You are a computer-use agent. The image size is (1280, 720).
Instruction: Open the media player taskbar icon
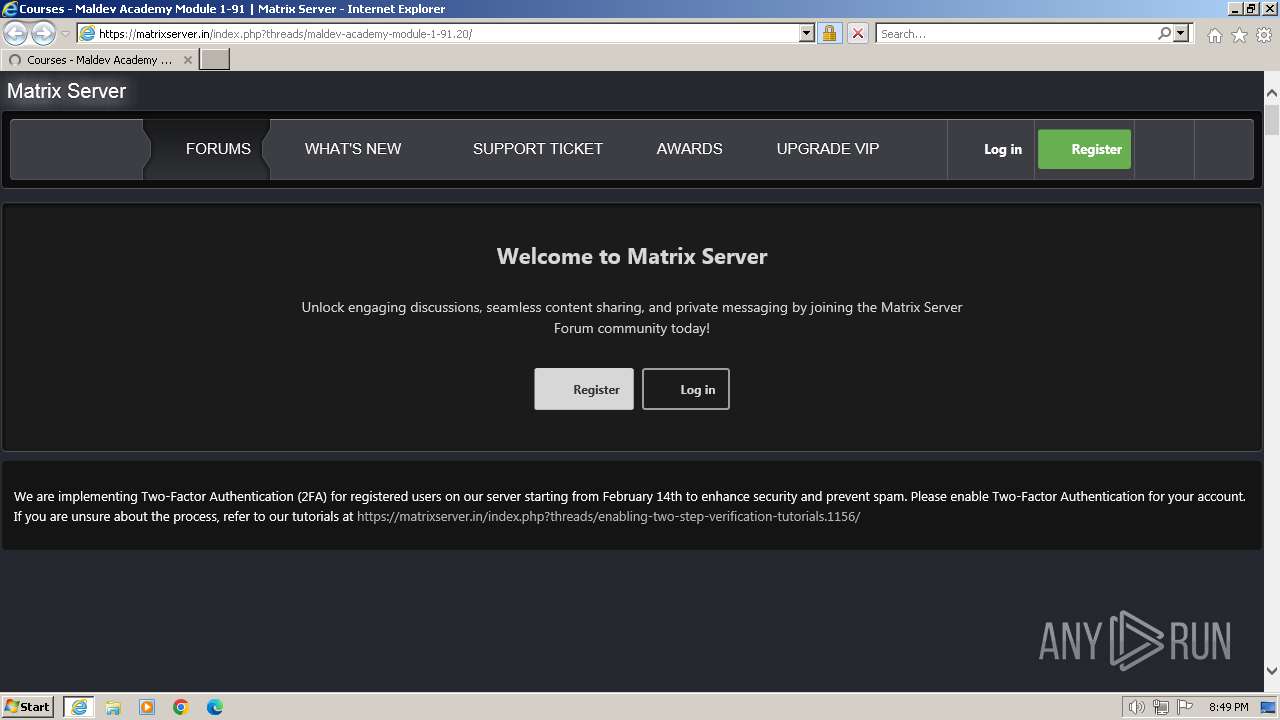pos(147,707)
